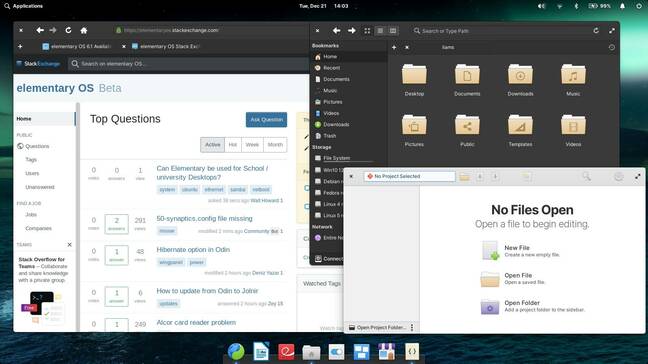Open System Settings toggle icon in dock
The image size is (648, 364).
[336, 352]
